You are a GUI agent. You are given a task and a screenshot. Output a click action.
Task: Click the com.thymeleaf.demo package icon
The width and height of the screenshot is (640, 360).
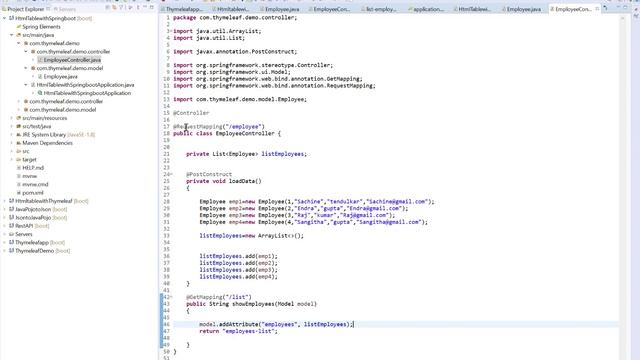tap(26, 43)
